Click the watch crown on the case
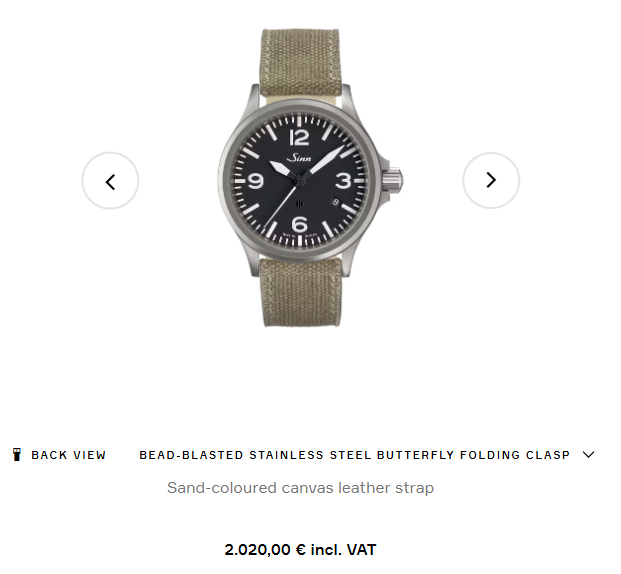 (x=392, y=180)
